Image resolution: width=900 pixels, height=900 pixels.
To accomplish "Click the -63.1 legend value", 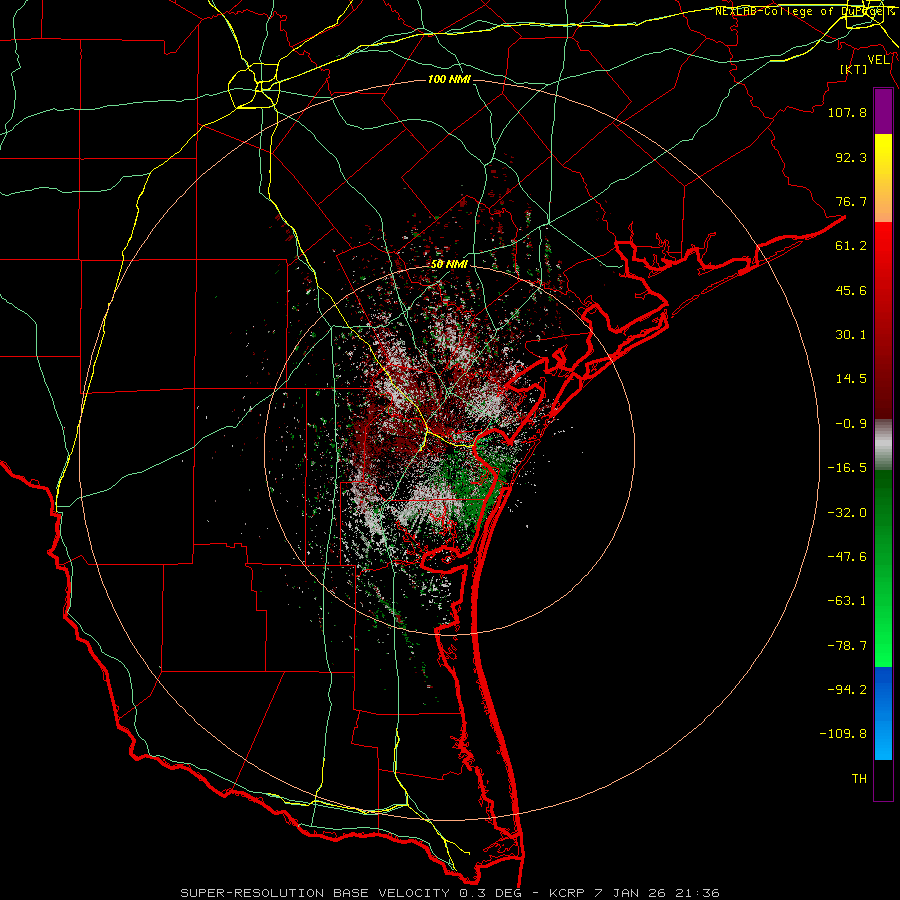I will tap(847, 601).
